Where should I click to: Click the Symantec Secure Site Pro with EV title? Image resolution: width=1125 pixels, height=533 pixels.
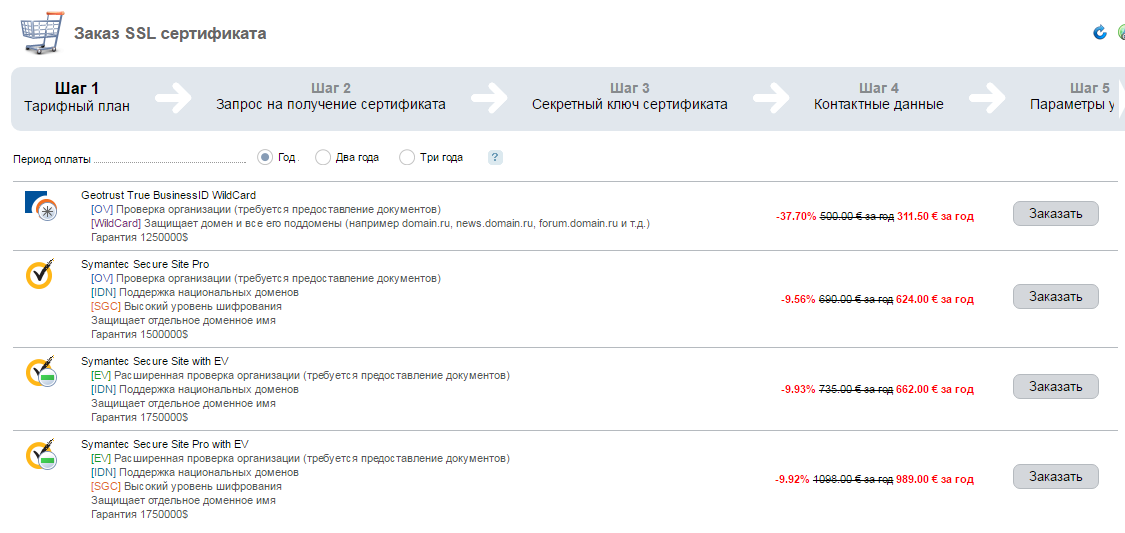click(165, 444)
